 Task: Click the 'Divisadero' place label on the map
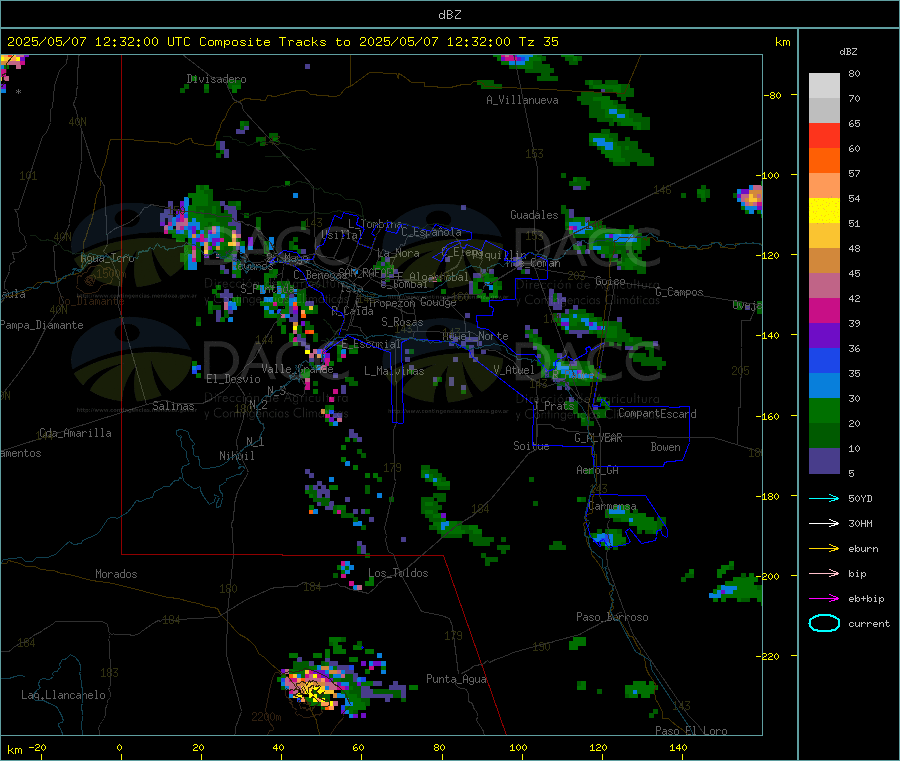coord(216,79)
